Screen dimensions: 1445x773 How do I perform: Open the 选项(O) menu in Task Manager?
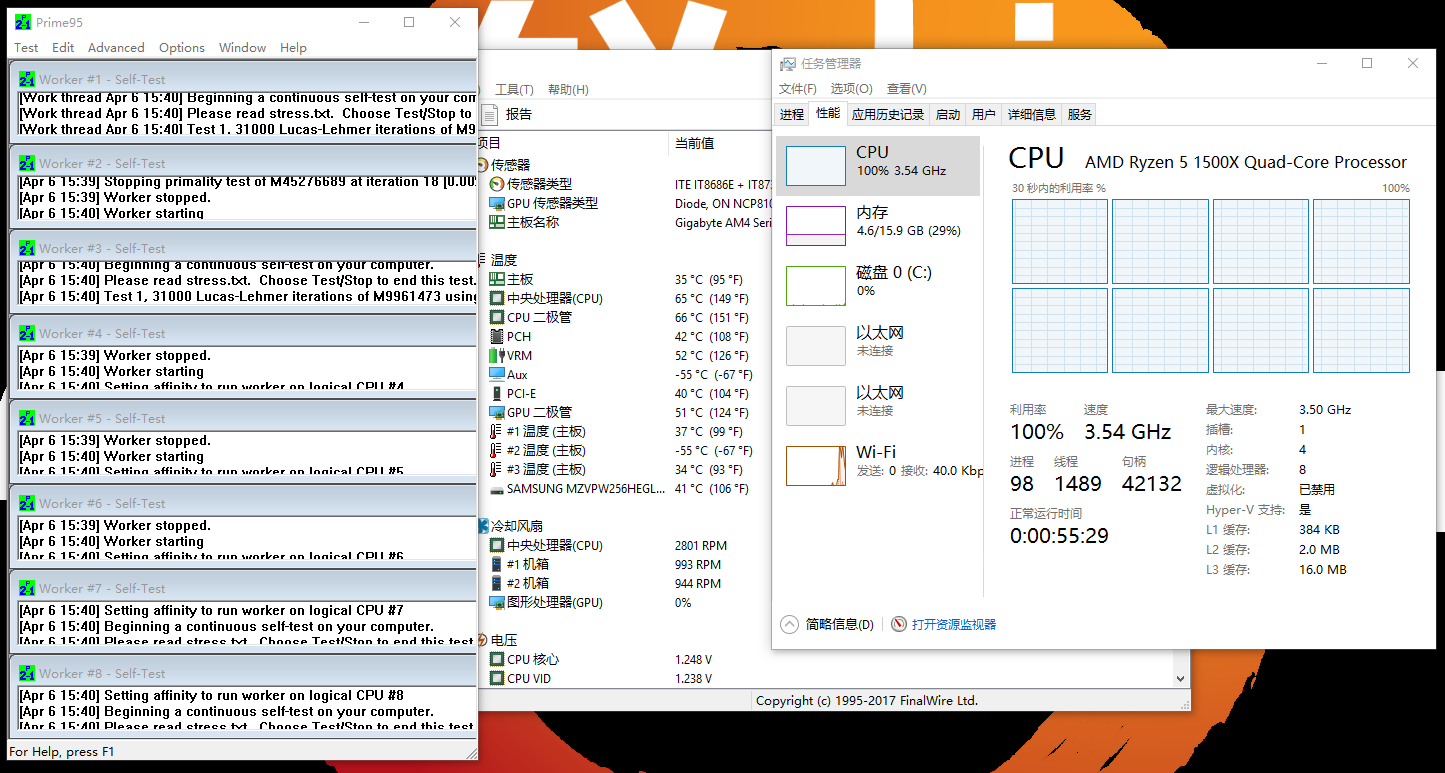[851, 89]
